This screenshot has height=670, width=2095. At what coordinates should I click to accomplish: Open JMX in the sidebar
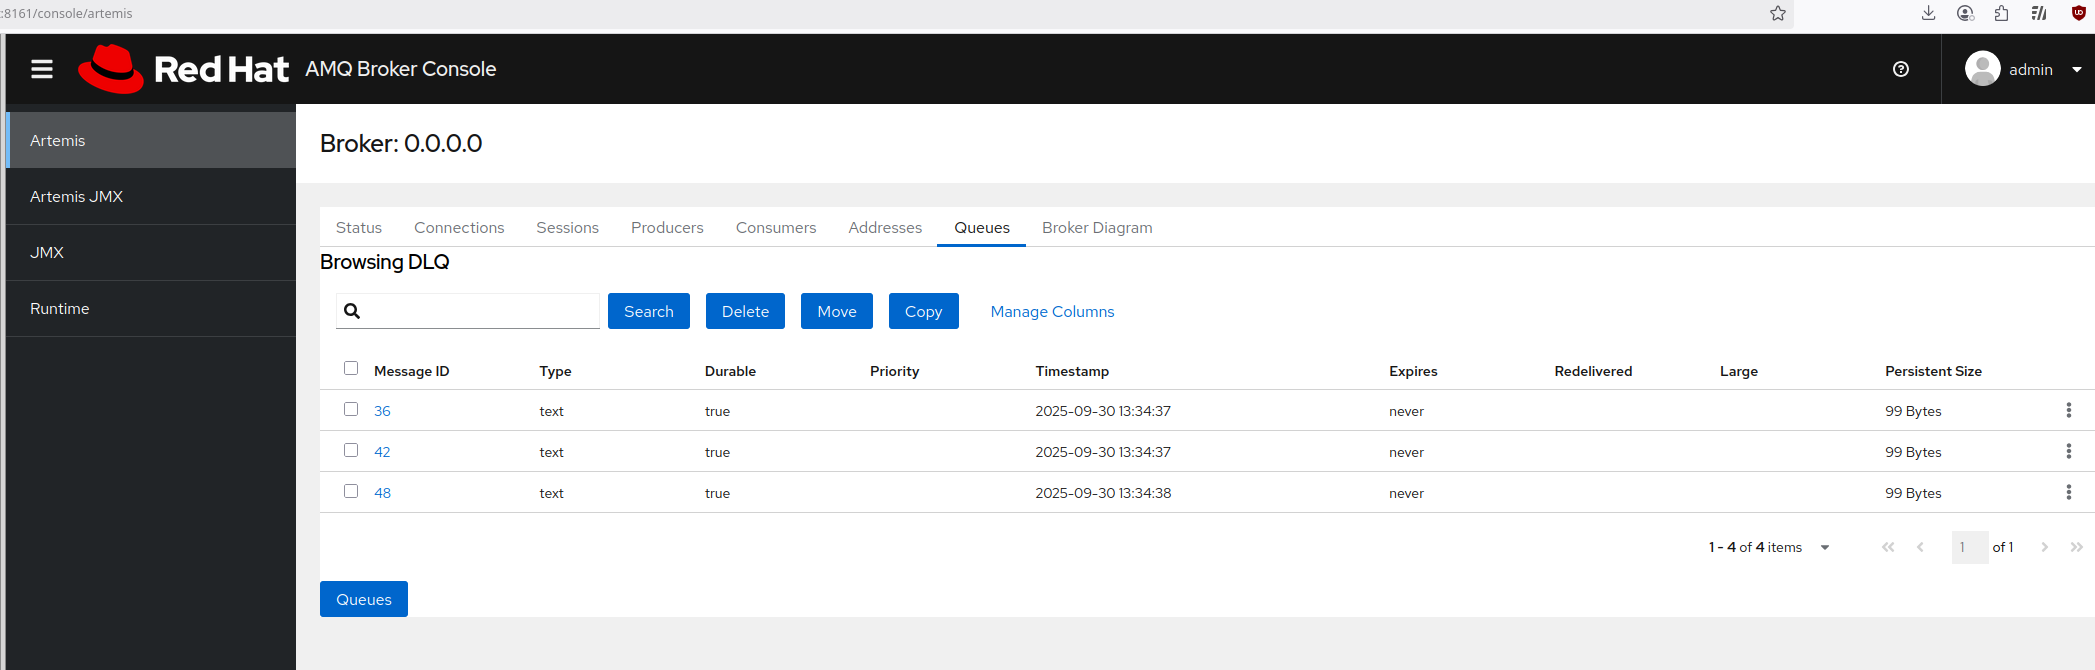tap(151, 252)
